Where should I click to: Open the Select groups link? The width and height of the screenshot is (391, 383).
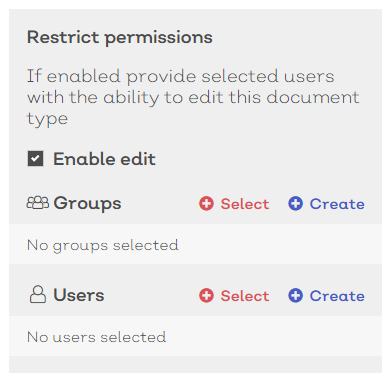click(x=245, y=204)
